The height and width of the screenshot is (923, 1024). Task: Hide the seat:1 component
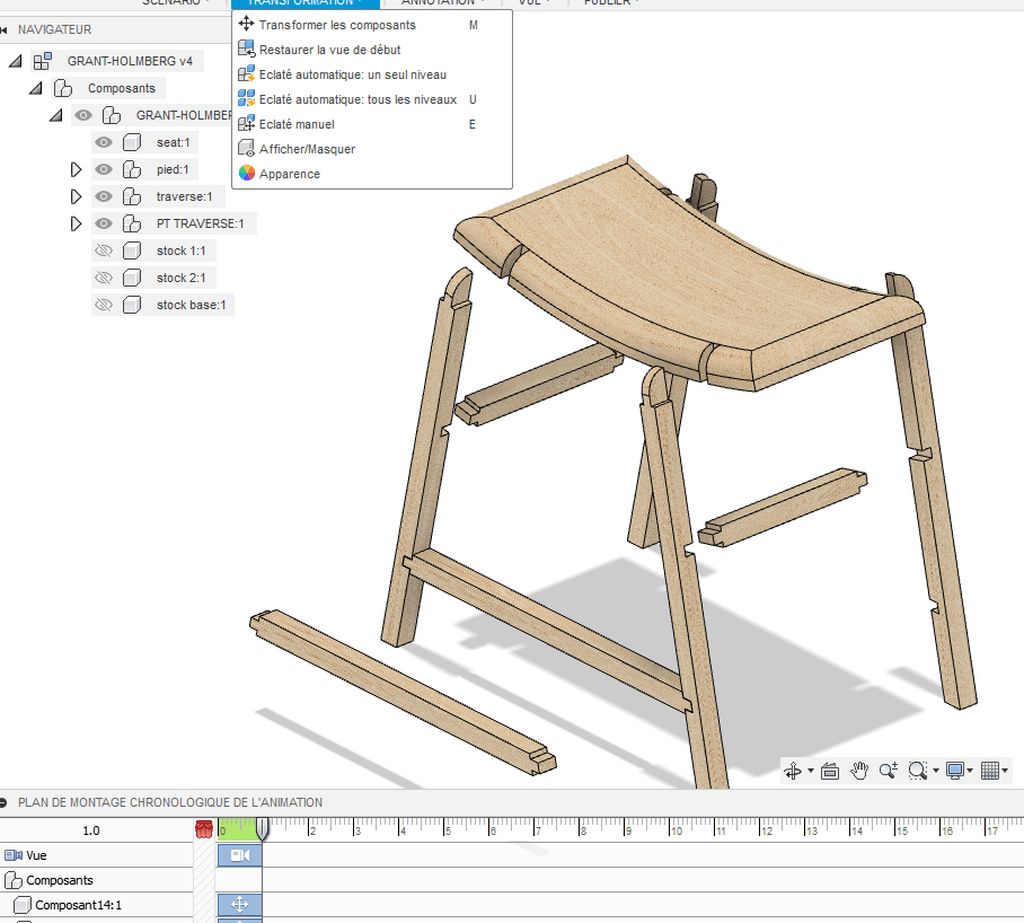103,143
